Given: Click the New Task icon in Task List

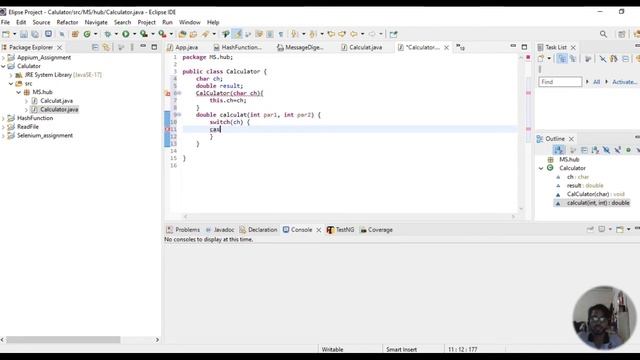Looking at the screenshot, I should 541,59.
